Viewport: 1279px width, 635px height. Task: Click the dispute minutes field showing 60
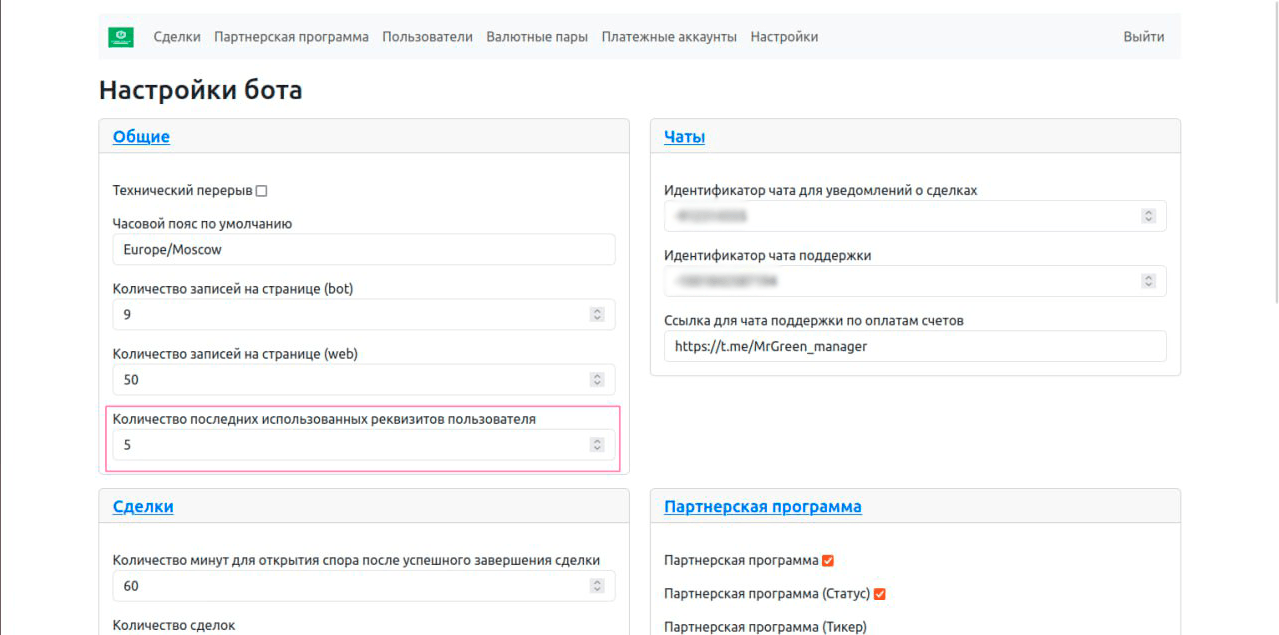click(x=350, y=586)
